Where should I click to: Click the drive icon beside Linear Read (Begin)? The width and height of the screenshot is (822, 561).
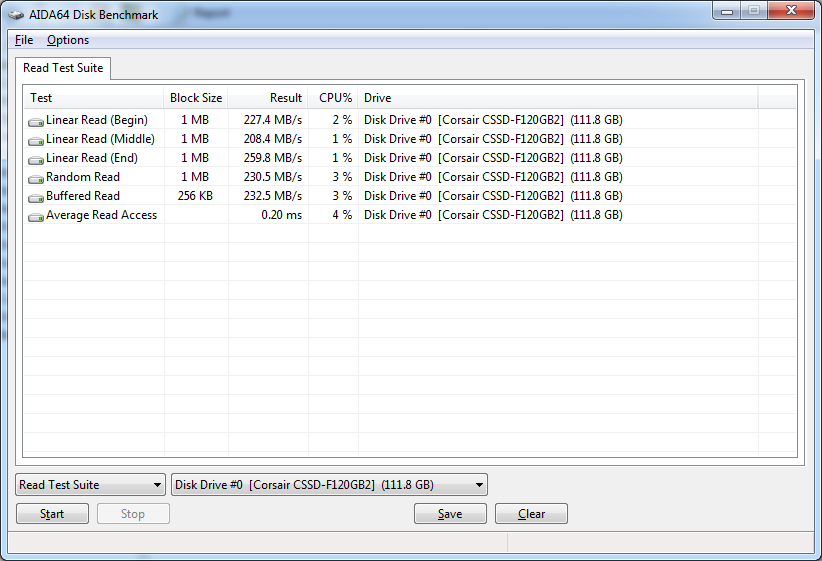point(36,122)
